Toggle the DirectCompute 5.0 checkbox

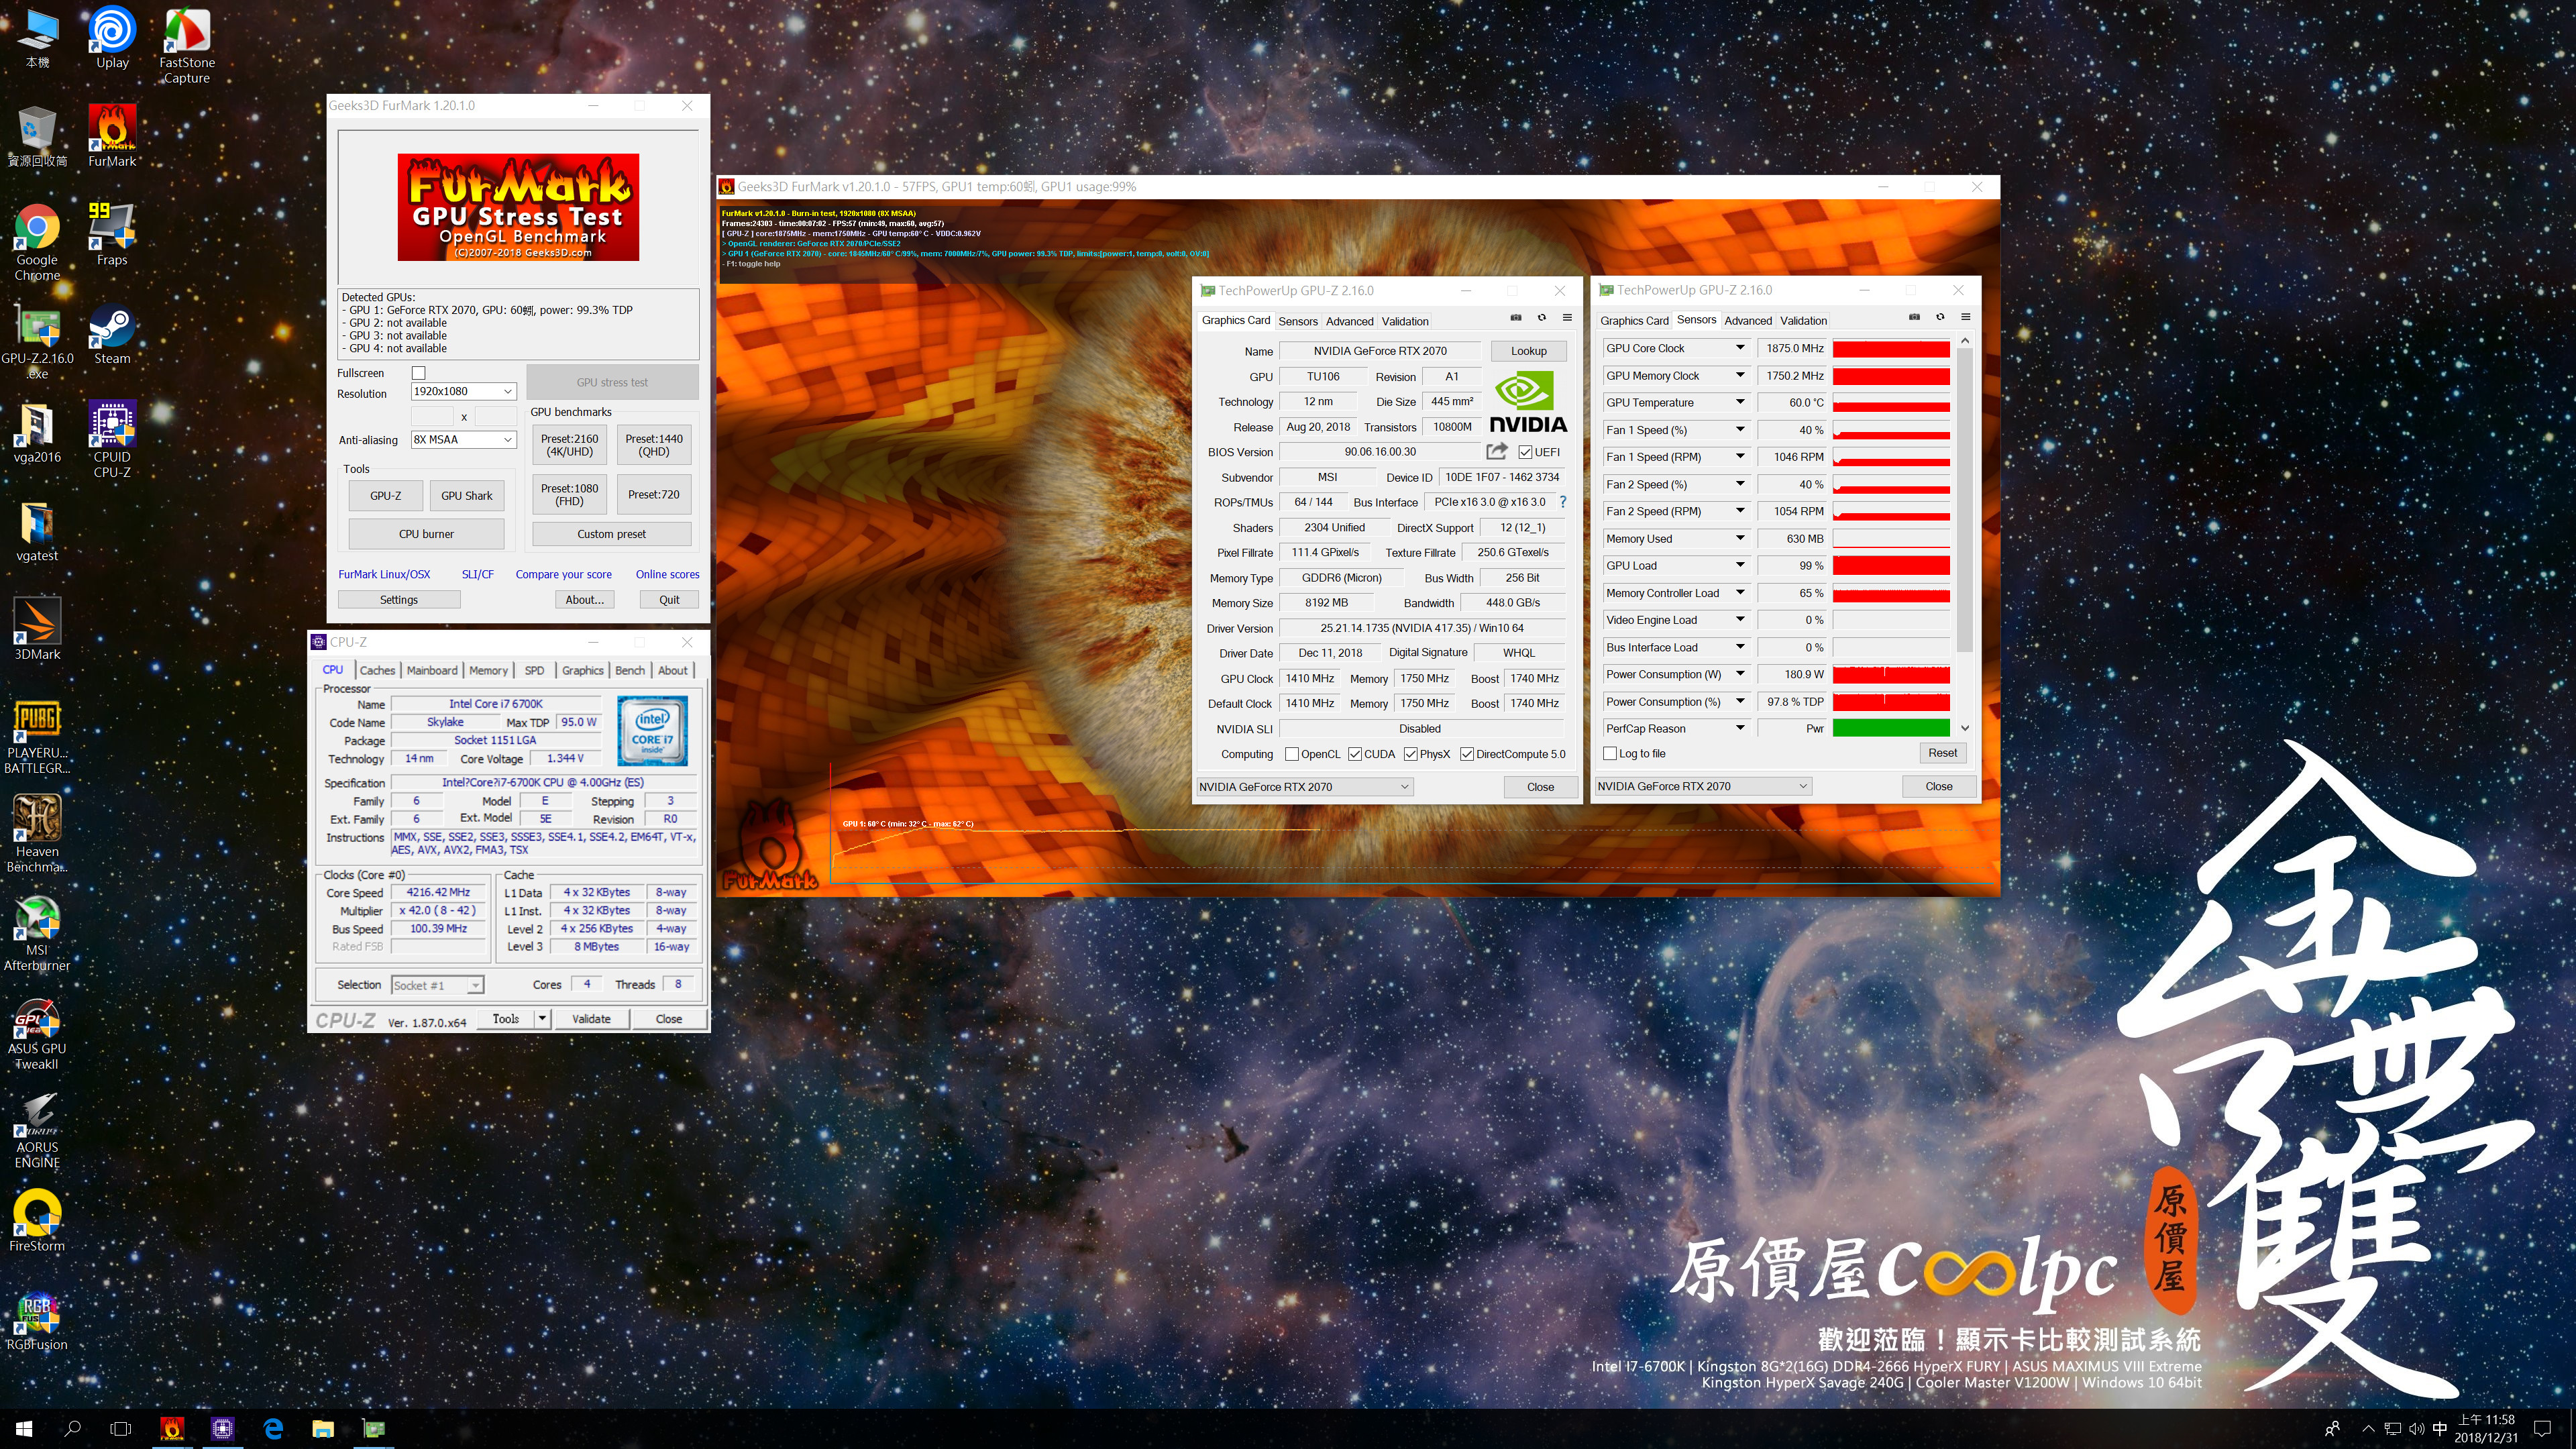pyautogui.click(x=1467, y=754)
